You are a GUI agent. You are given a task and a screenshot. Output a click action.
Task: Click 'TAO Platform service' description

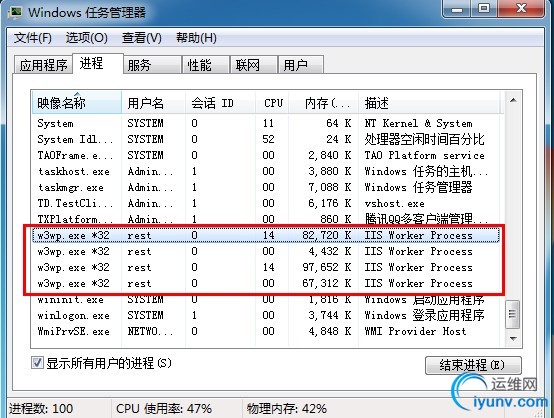point(424,155)
